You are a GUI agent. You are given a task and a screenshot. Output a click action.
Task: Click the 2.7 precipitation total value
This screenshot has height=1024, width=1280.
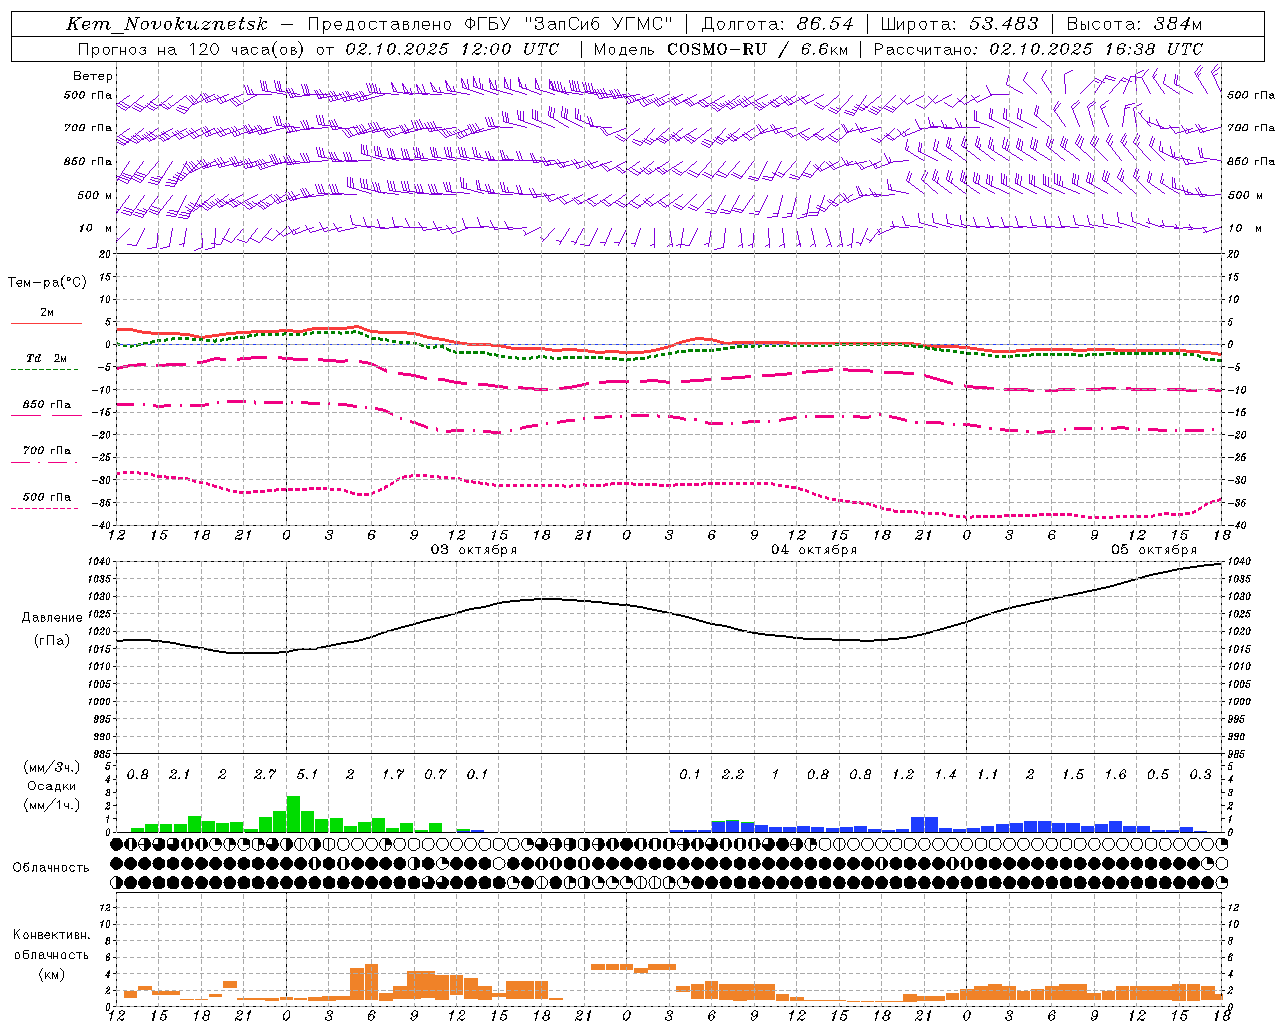tap(265, 775)
